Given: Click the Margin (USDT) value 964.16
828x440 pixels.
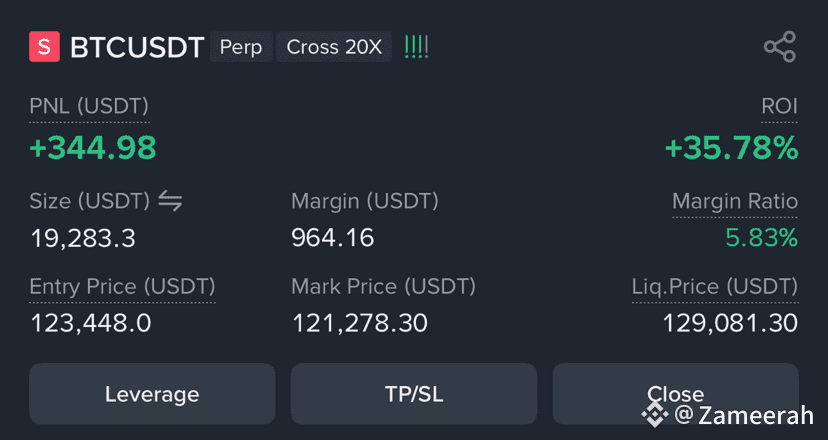Looking at the screenshot, I should coord(333,238).
